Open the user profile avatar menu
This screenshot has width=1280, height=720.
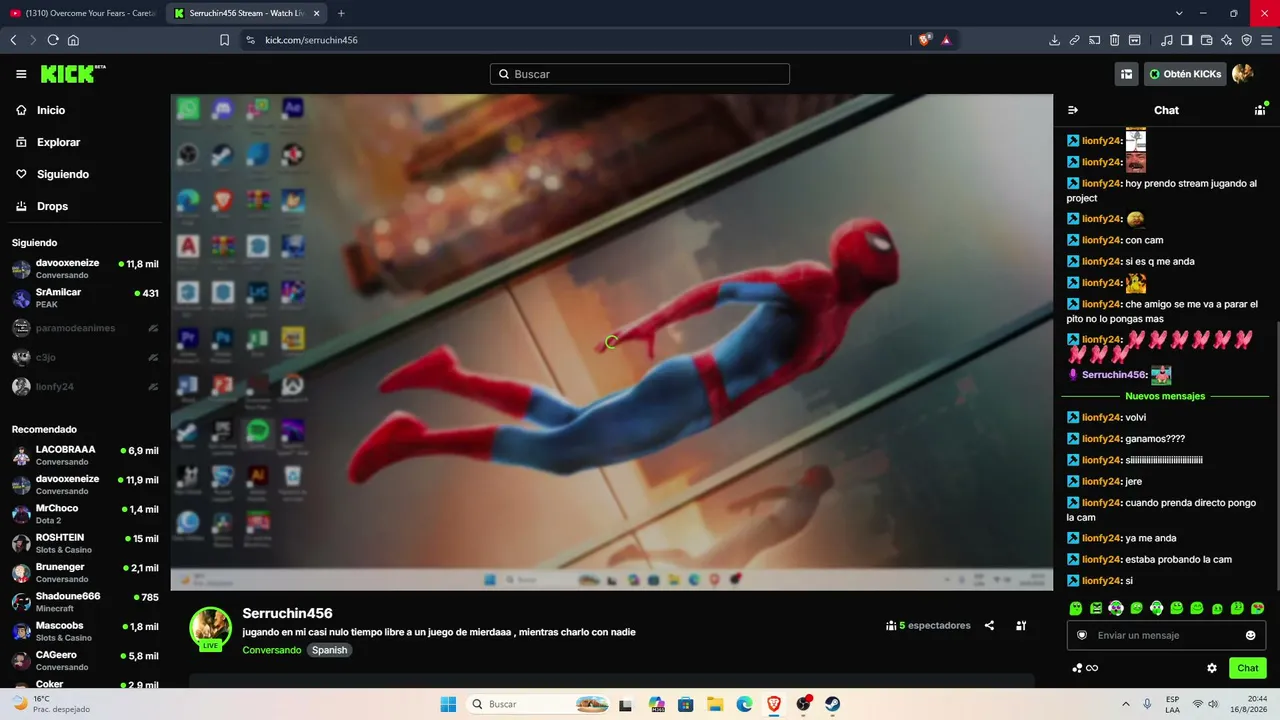(1243, 74)
